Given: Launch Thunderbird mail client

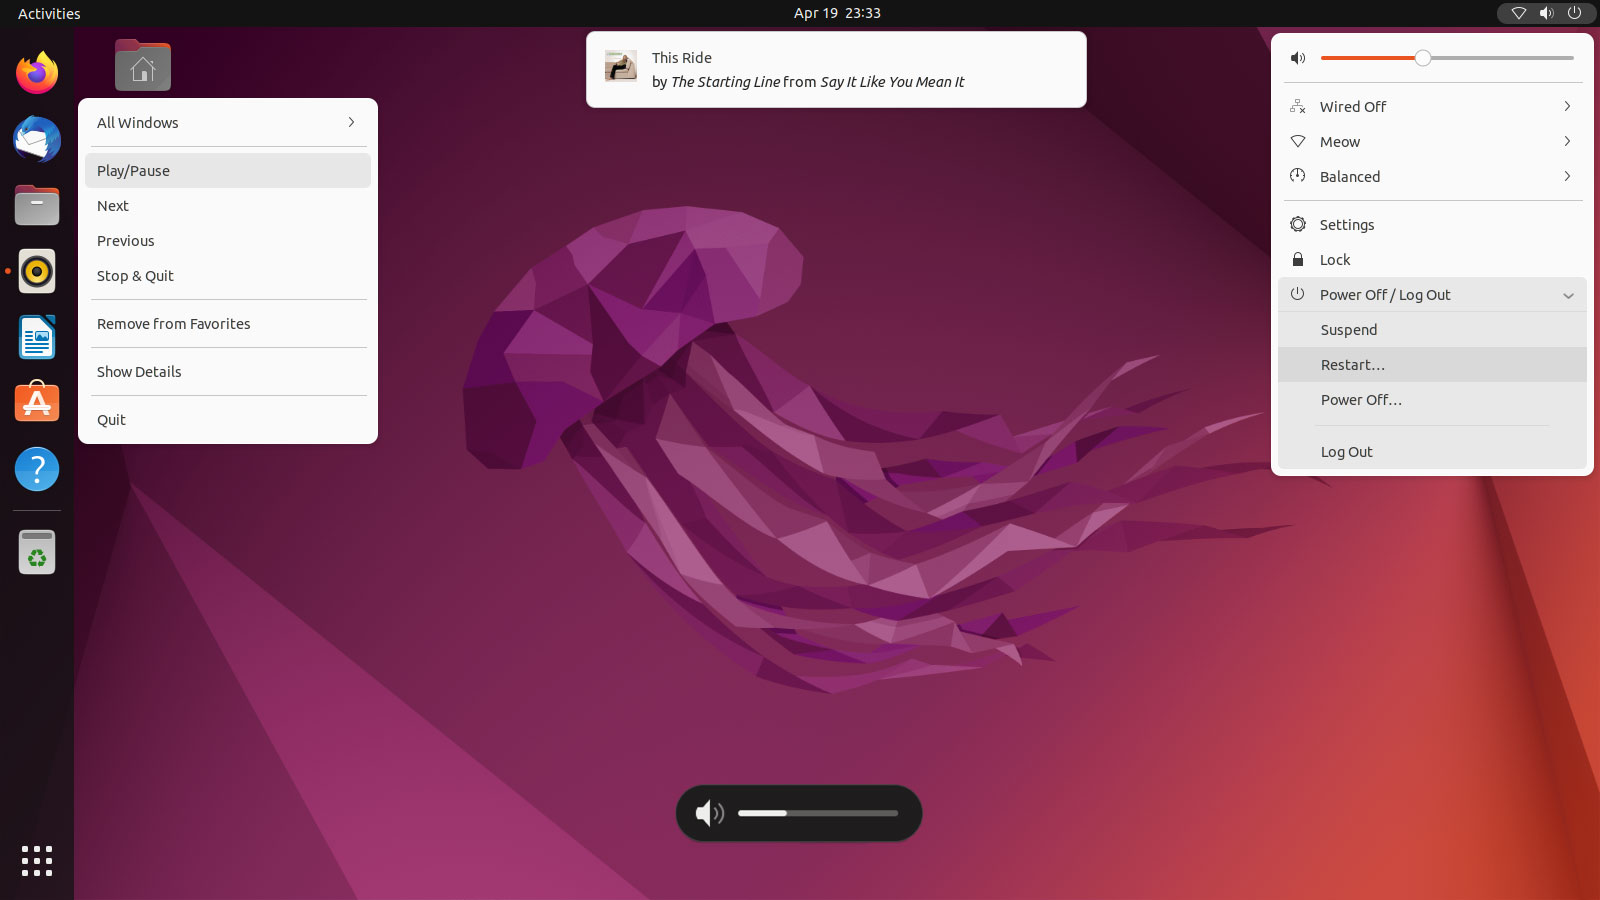Looking at the screenshot, I should 36,140.
